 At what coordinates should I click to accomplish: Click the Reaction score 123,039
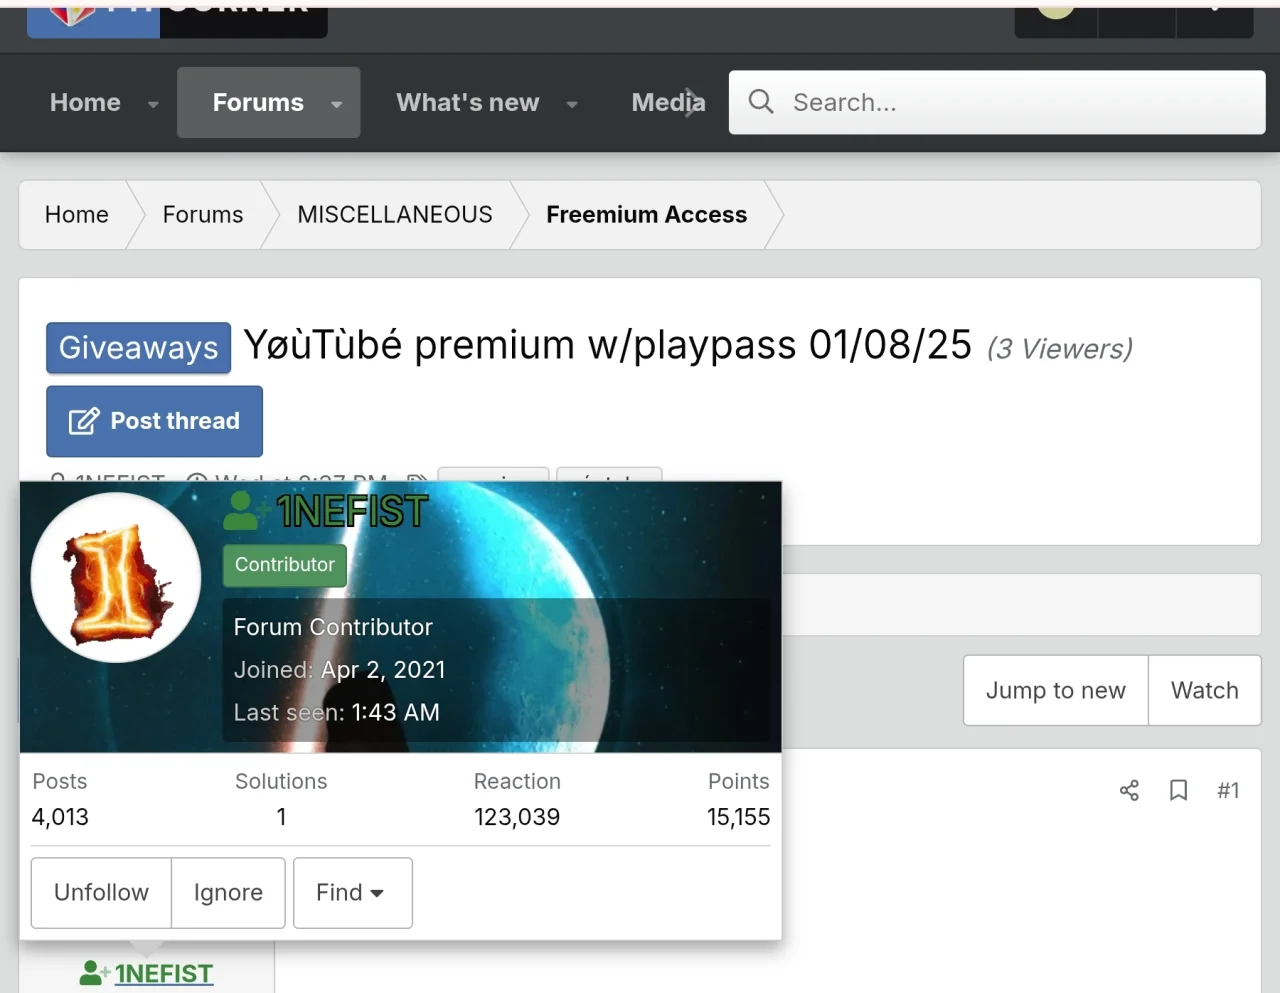tap(517, 817)
